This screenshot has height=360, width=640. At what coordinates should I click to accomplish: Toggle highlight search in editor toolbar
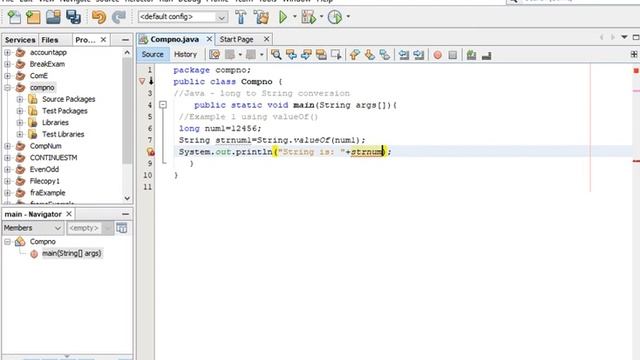[321, 55]
